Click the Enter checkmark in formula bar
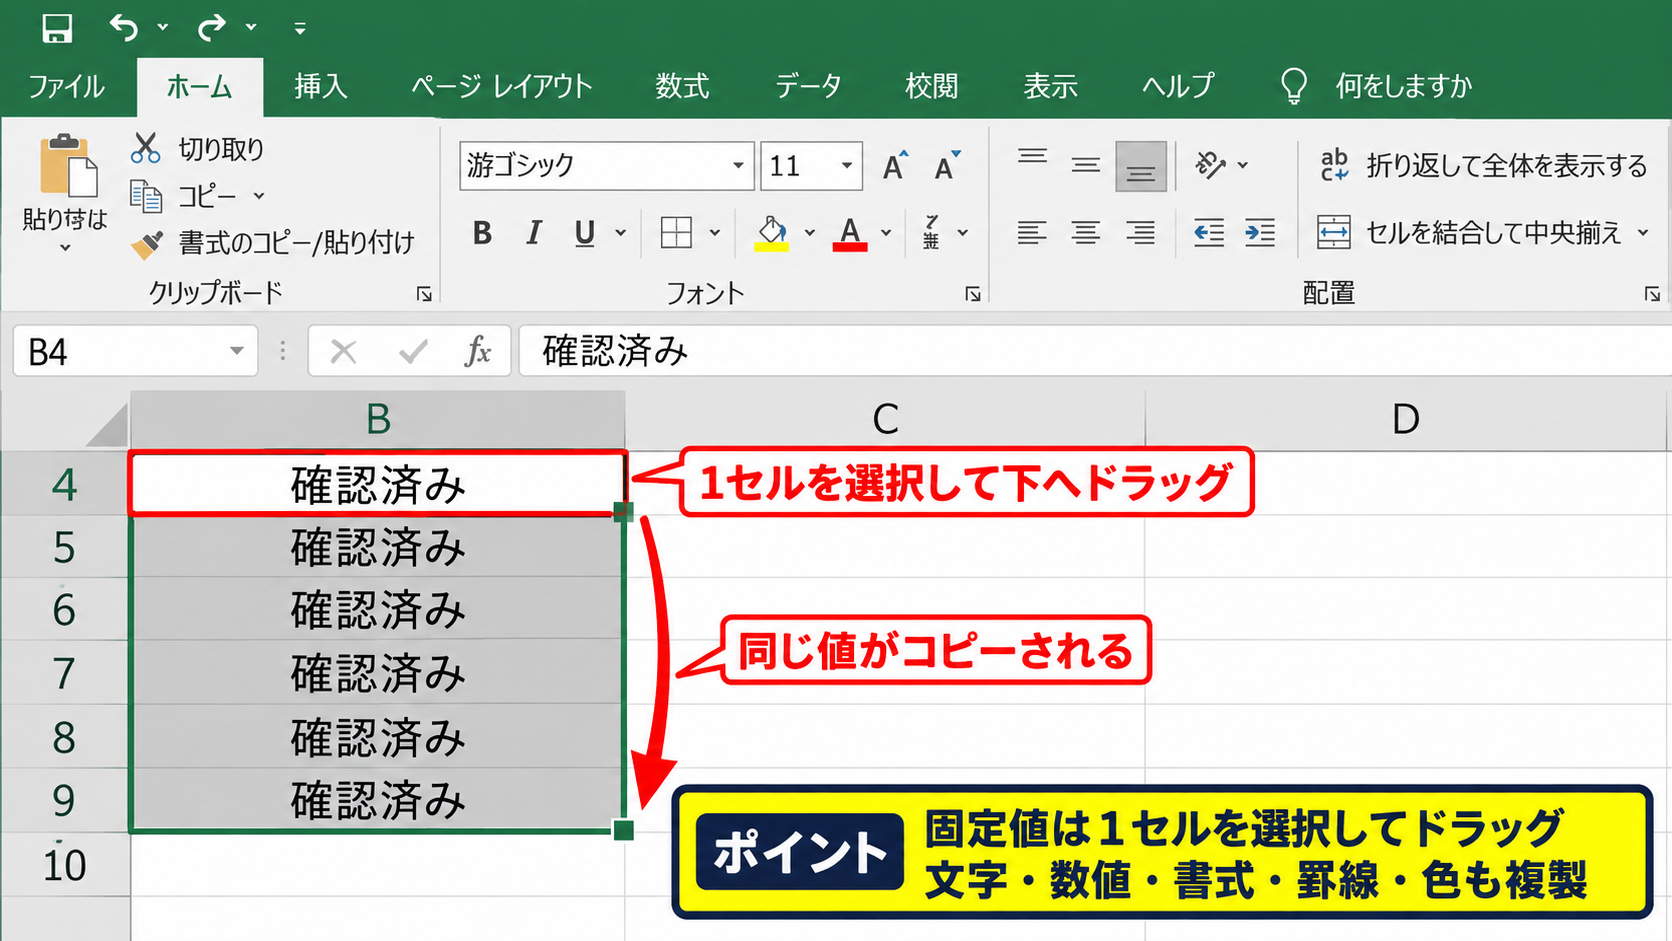Screen dimensions: 1672x941 click(x=413, y=351)
